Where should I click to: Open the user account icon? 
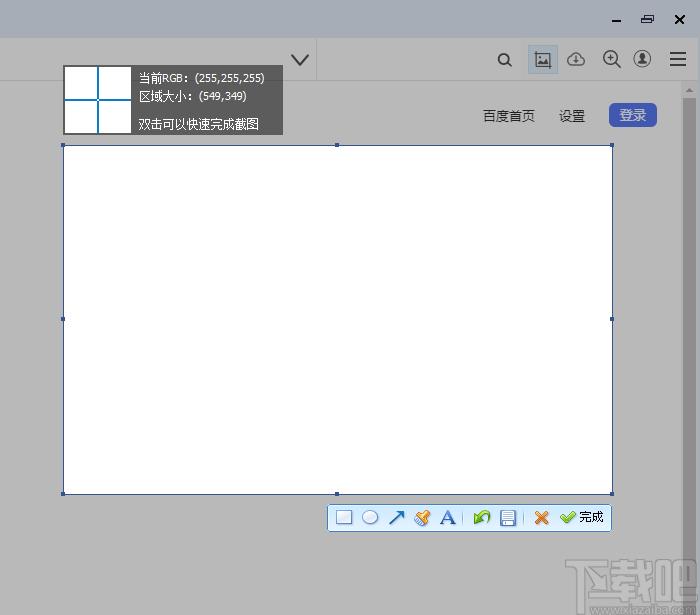pos(642,58)
